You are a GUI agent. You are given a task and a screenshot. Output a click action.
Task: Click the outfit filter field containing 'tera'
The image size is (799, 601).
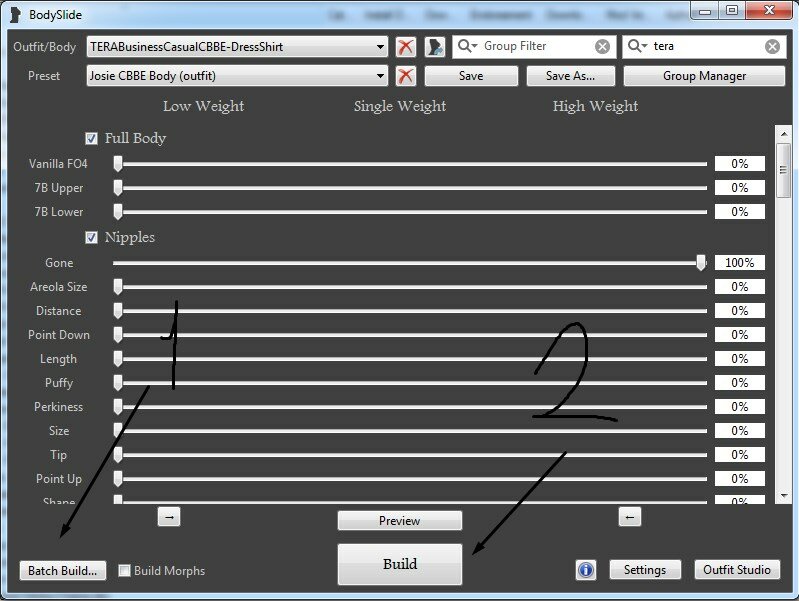click(x=705, y=46)
